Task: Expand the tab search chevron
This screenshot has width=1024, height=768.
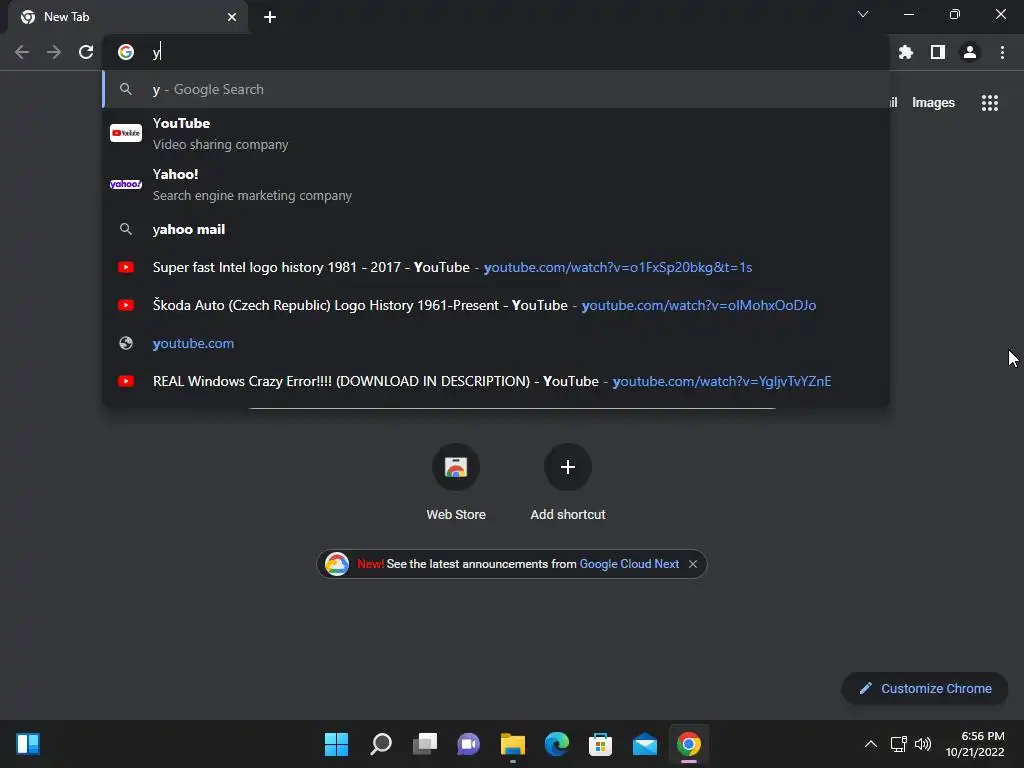Action: 863,14
